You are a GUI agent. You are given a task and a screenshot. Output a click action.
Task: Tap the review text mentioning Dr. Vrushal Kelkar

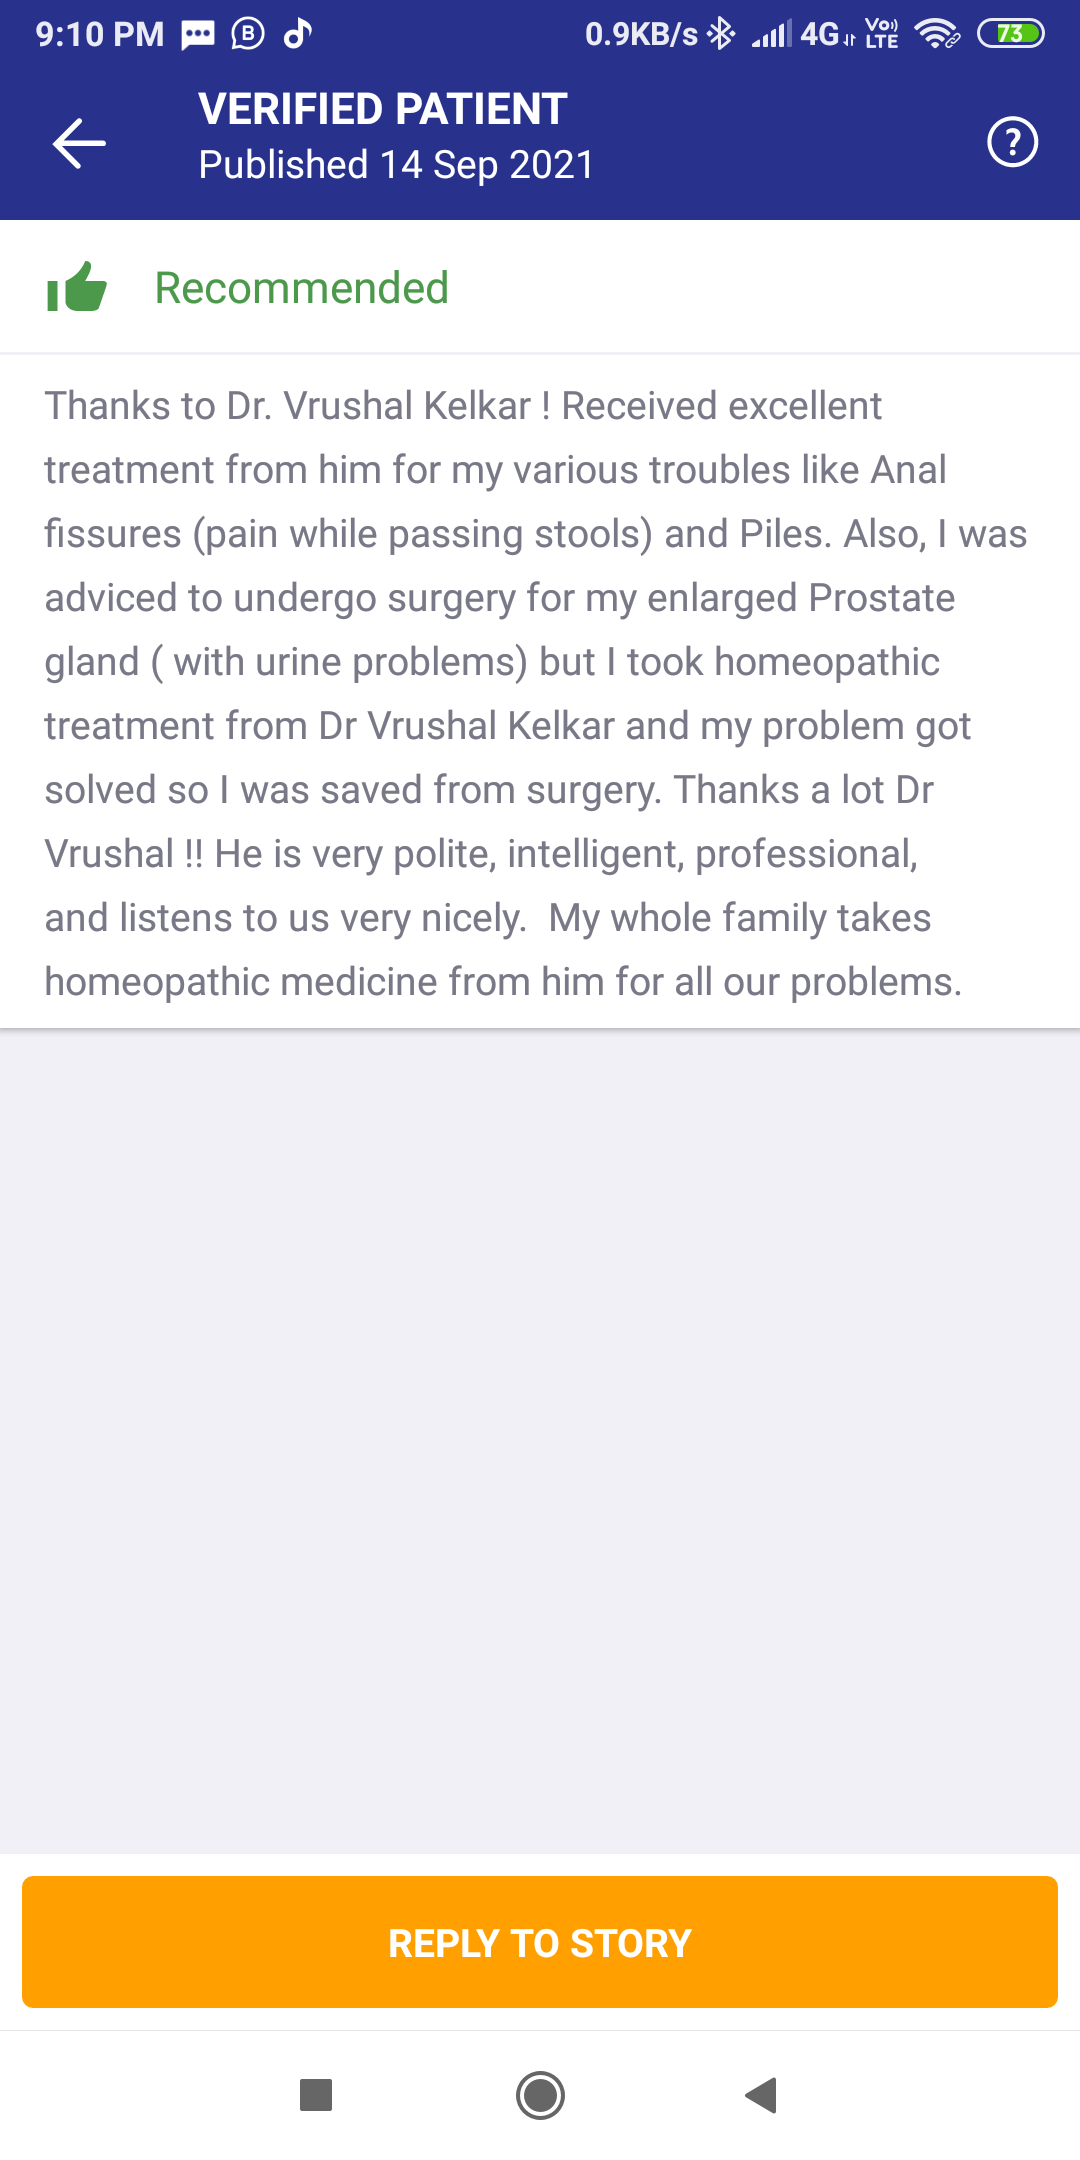(536, 694)
